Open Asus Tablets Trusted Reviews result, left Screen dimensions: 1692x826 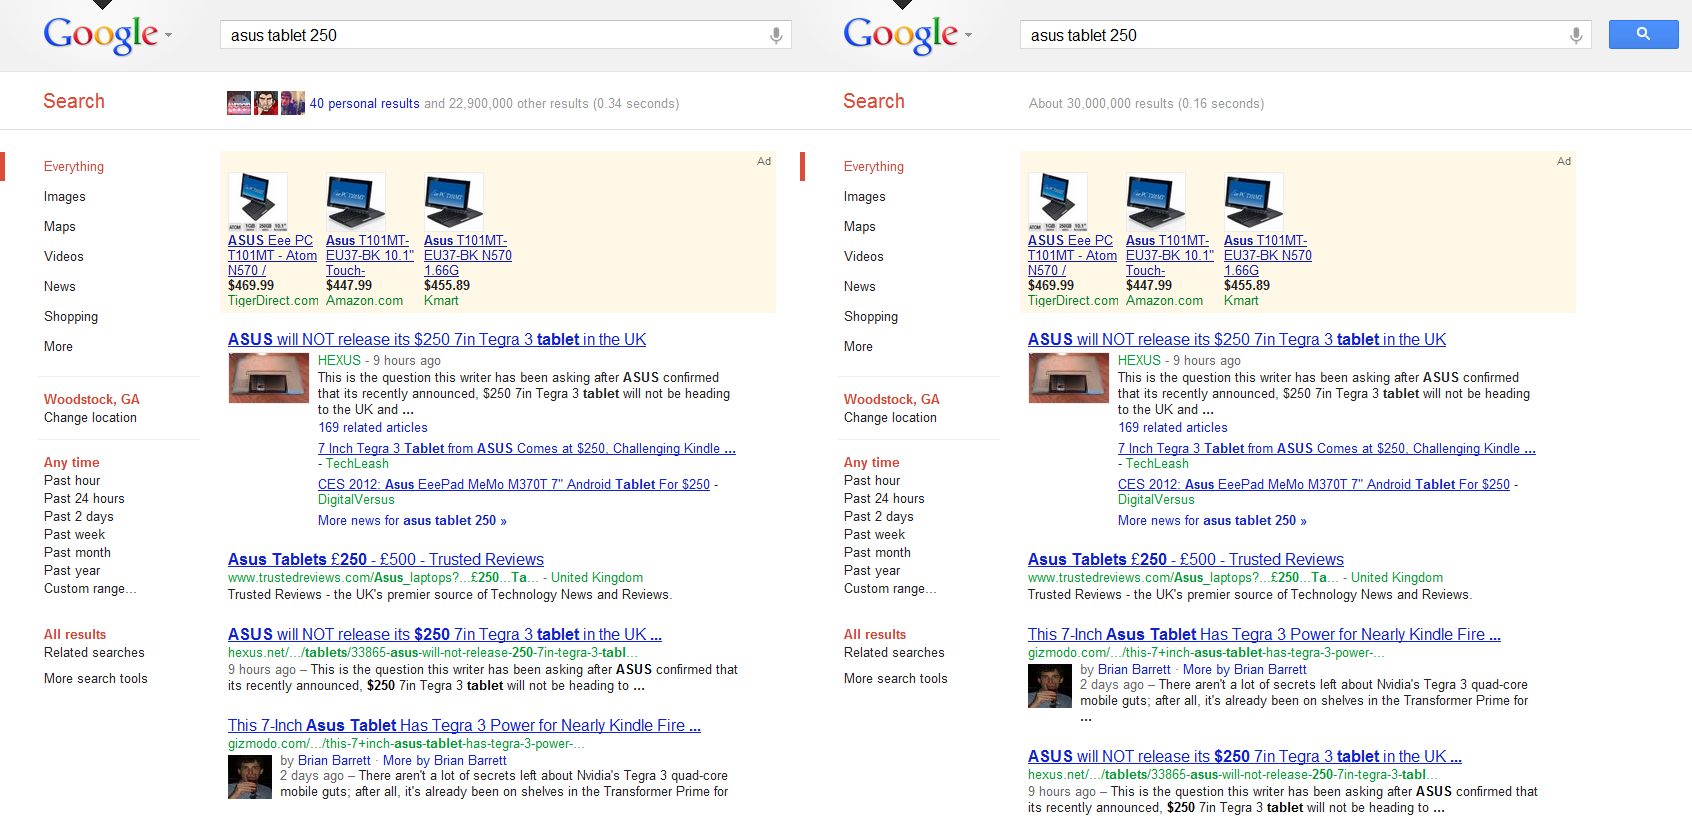tap(386, 560)
